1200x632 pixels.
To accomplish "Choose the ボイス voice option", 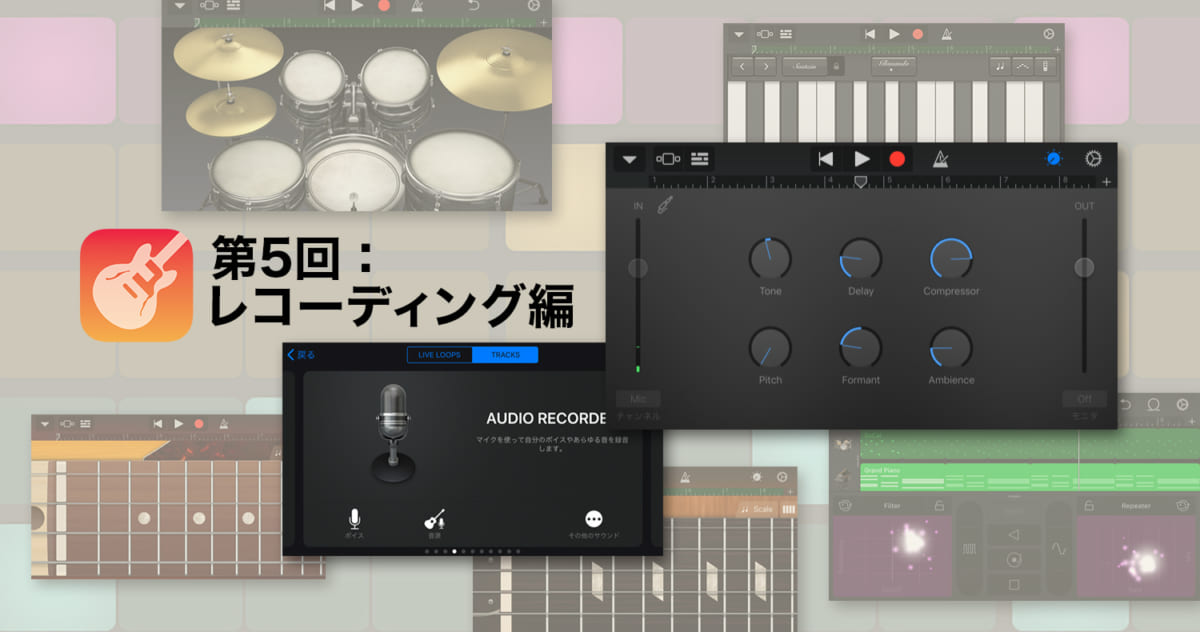I will click(354, 524).
